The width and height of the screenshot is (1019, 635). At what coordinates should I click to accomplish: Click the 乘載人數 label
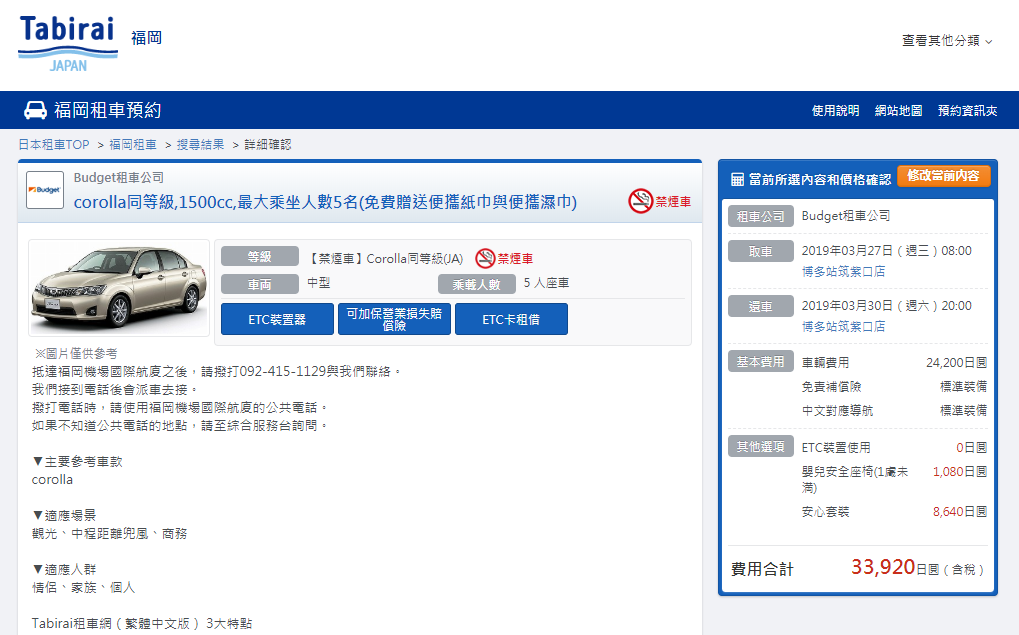476,284
